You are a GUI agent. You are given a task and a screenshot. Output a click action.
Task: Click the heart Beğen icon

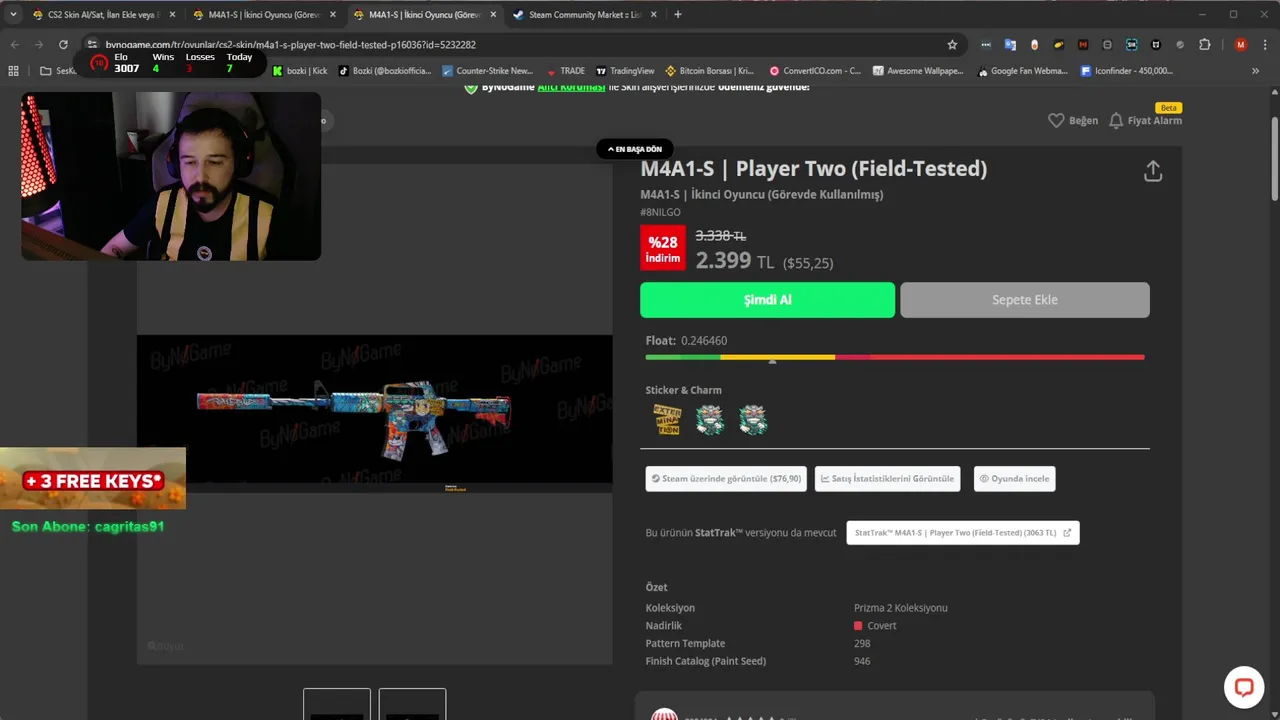[x=1056, y=120]
